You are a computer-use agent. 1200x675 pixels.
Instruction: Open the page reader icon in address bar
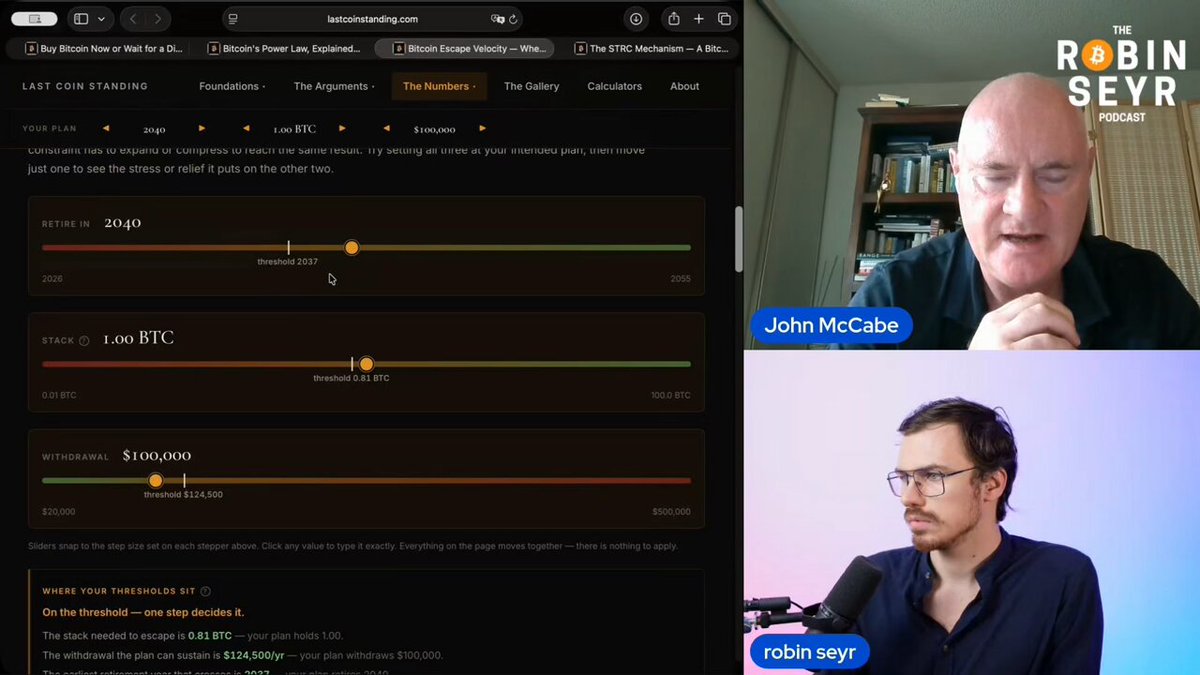click(x=233, y=19)
